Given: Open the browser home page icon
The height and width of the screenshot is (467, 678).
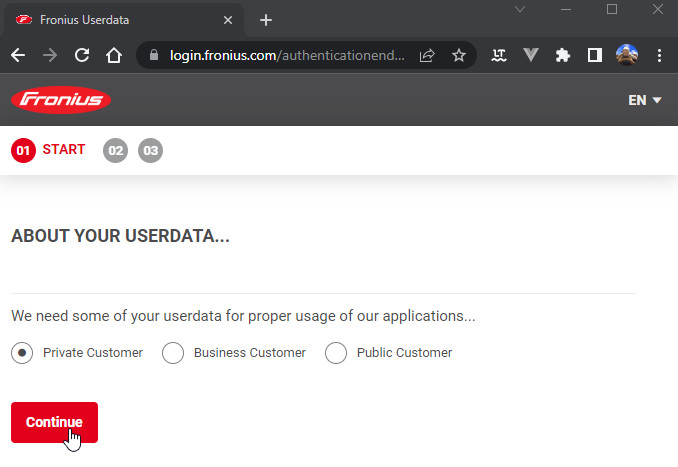Looking at the screenshot, I should (x=114, y=56).
